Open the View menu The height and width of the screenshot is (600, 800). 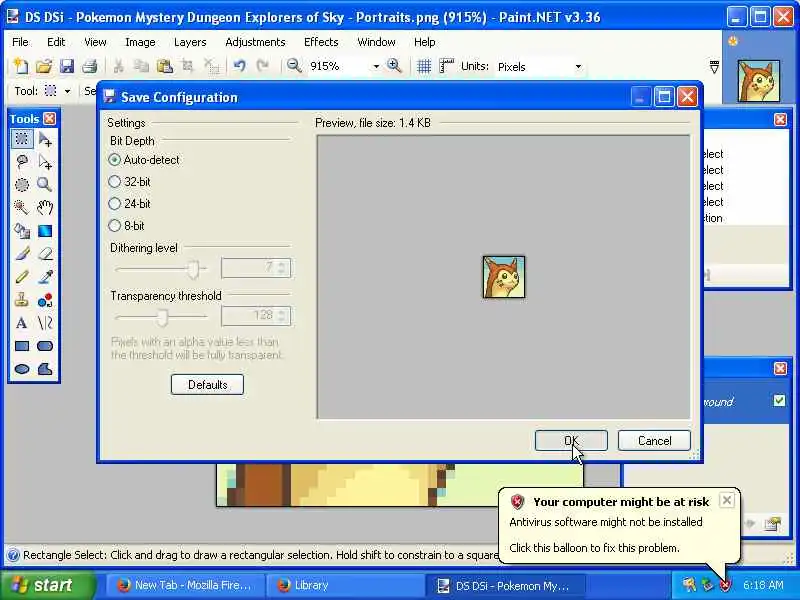[95, 42]
